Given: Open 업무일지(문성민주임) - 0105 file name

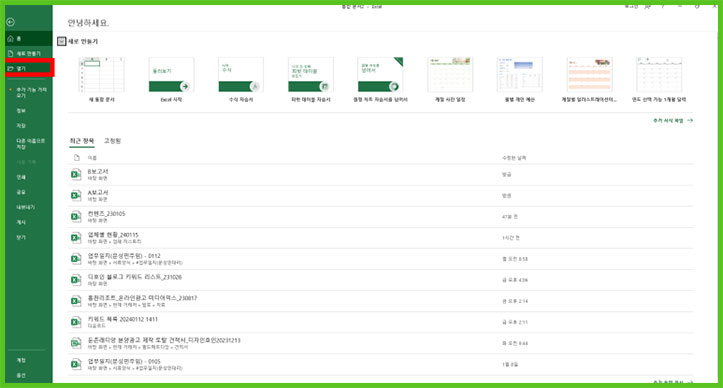Looking at the screenshot, I should point(124,361).
